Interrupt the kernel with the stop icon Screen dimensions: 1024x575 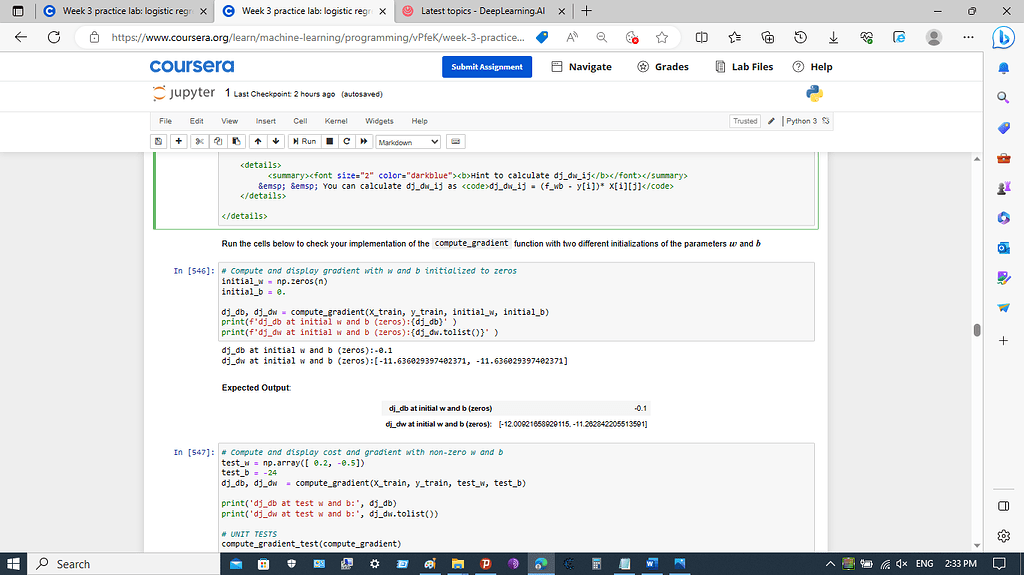(x=328, y=142)
